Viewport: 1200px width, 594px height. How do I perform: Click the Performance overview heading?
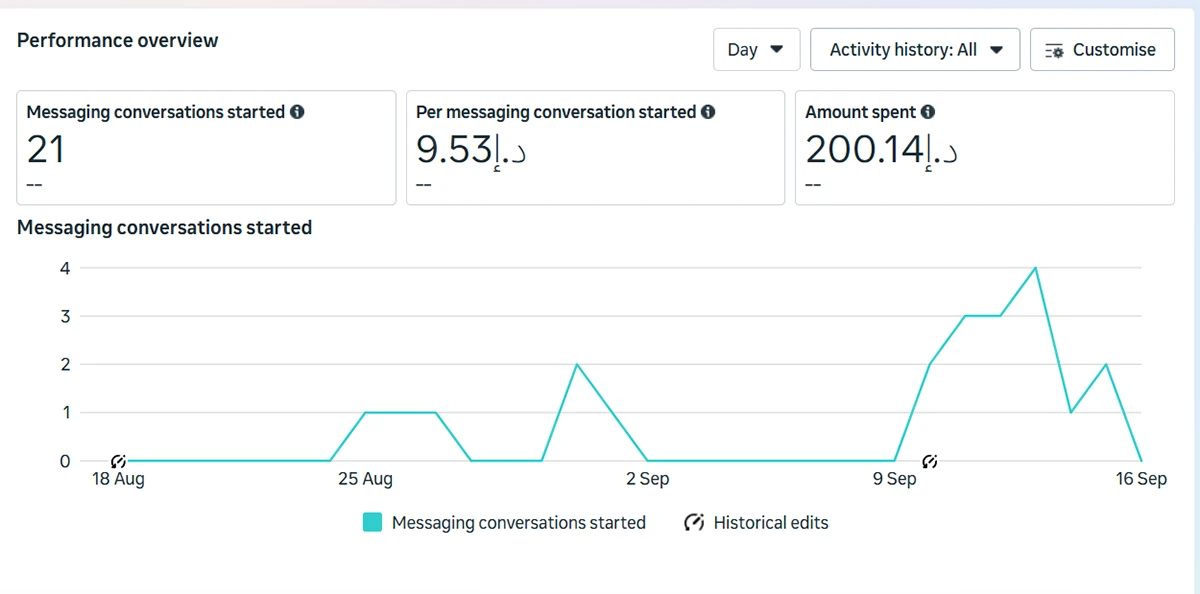click(118, 41)
